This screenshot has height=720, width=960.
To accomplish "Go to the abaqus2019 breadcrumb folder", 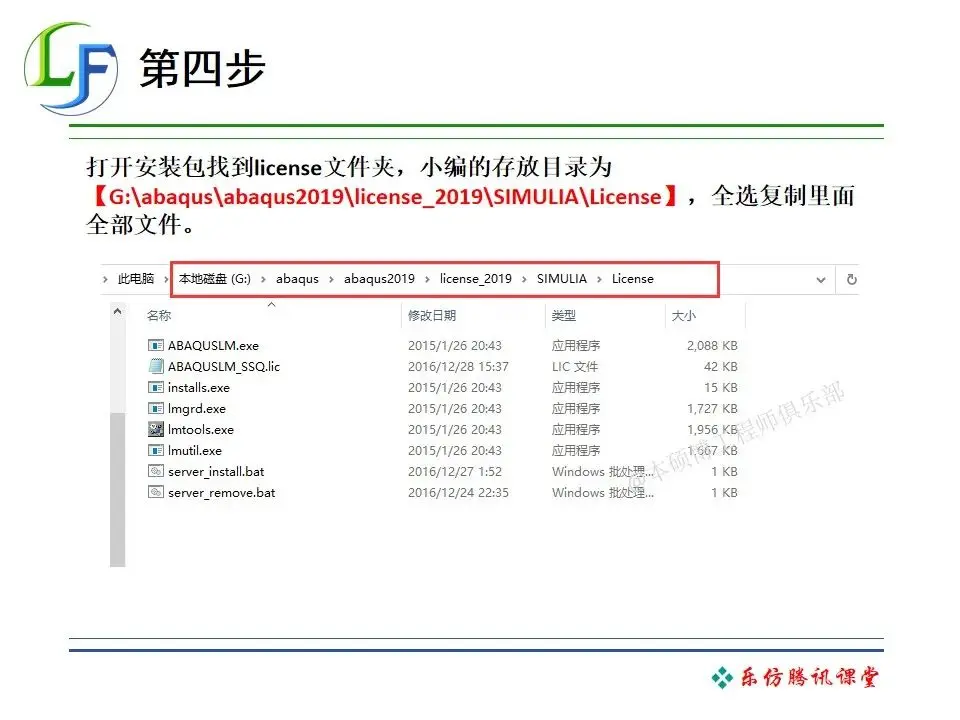I will (379, 279).
